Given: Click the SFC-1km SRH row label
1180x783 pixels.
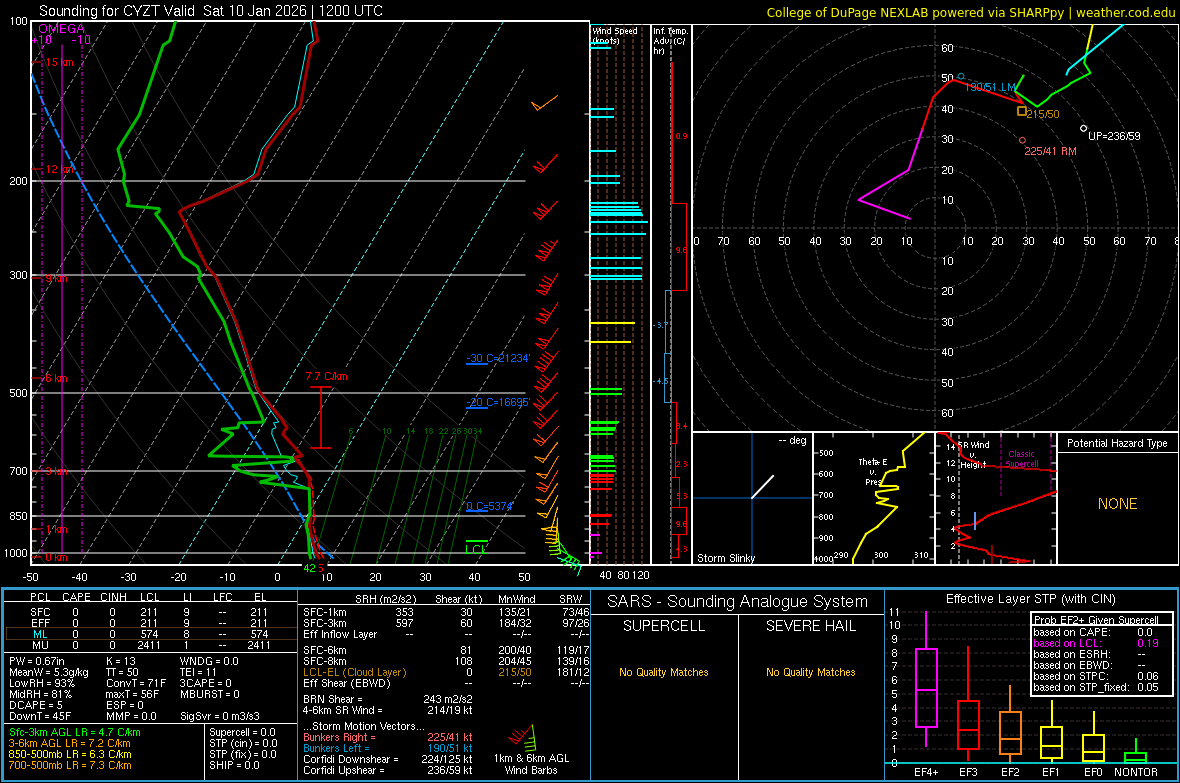Looking at the screenshot, I should (x=325, y=612).
